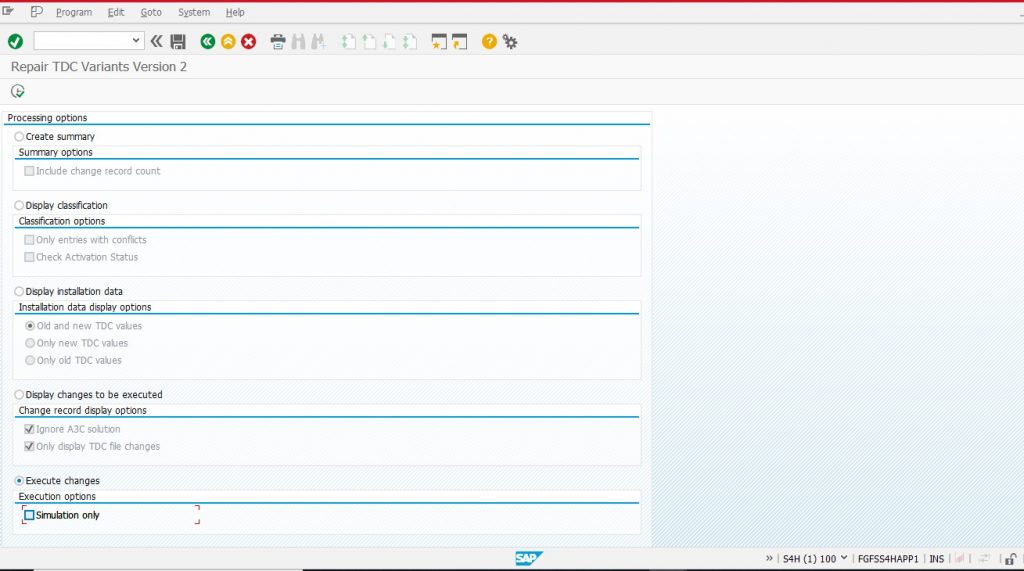The image size is (1024, 571).
Task: Click the Previous Page icon
Action: coord(369,42)
